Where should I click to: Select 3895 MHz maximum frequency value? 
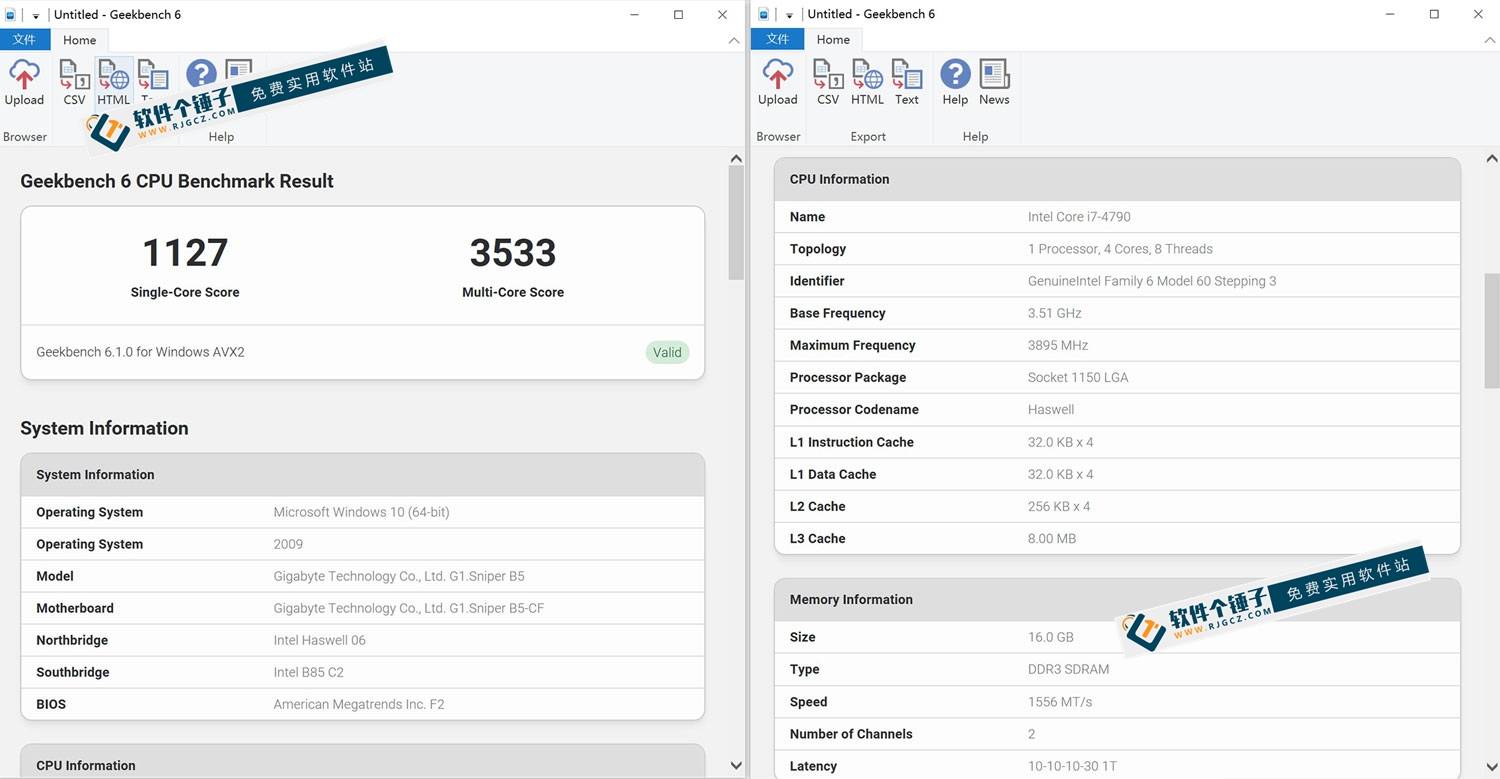pyautogui.click(x=1058, y=345)
